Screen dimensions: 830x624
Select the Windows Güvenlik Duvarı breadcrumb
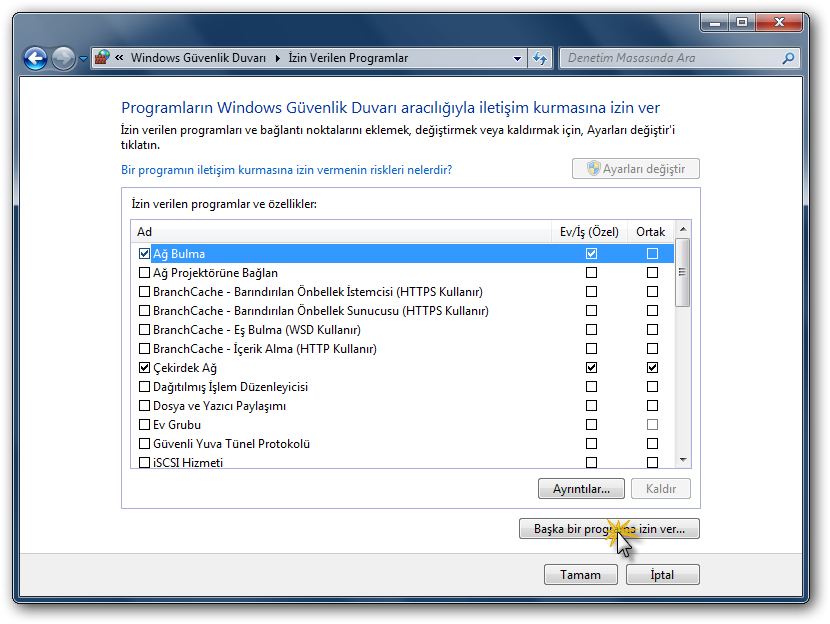point(198,58)
